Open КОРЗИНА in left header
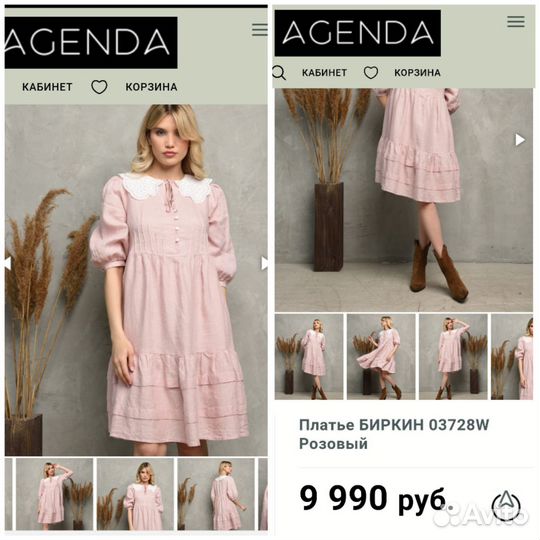The image size is (540, 540). click(x=151, y=87)
